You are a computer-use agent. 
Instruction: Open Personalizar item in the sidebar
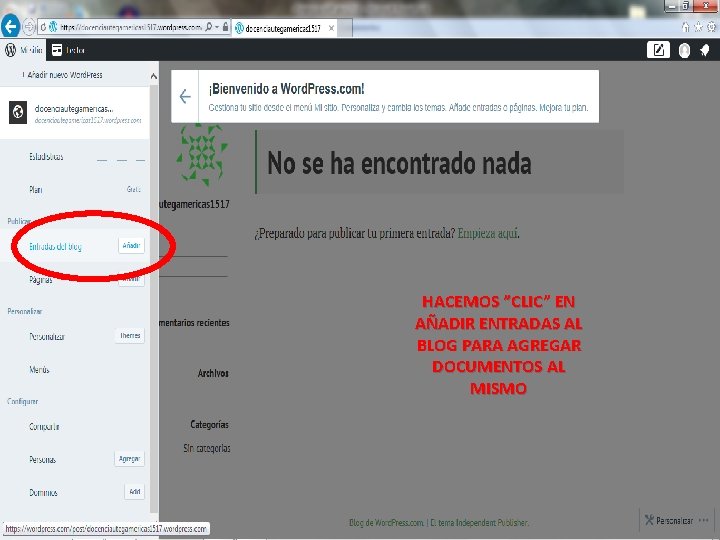tap(47, 337)
